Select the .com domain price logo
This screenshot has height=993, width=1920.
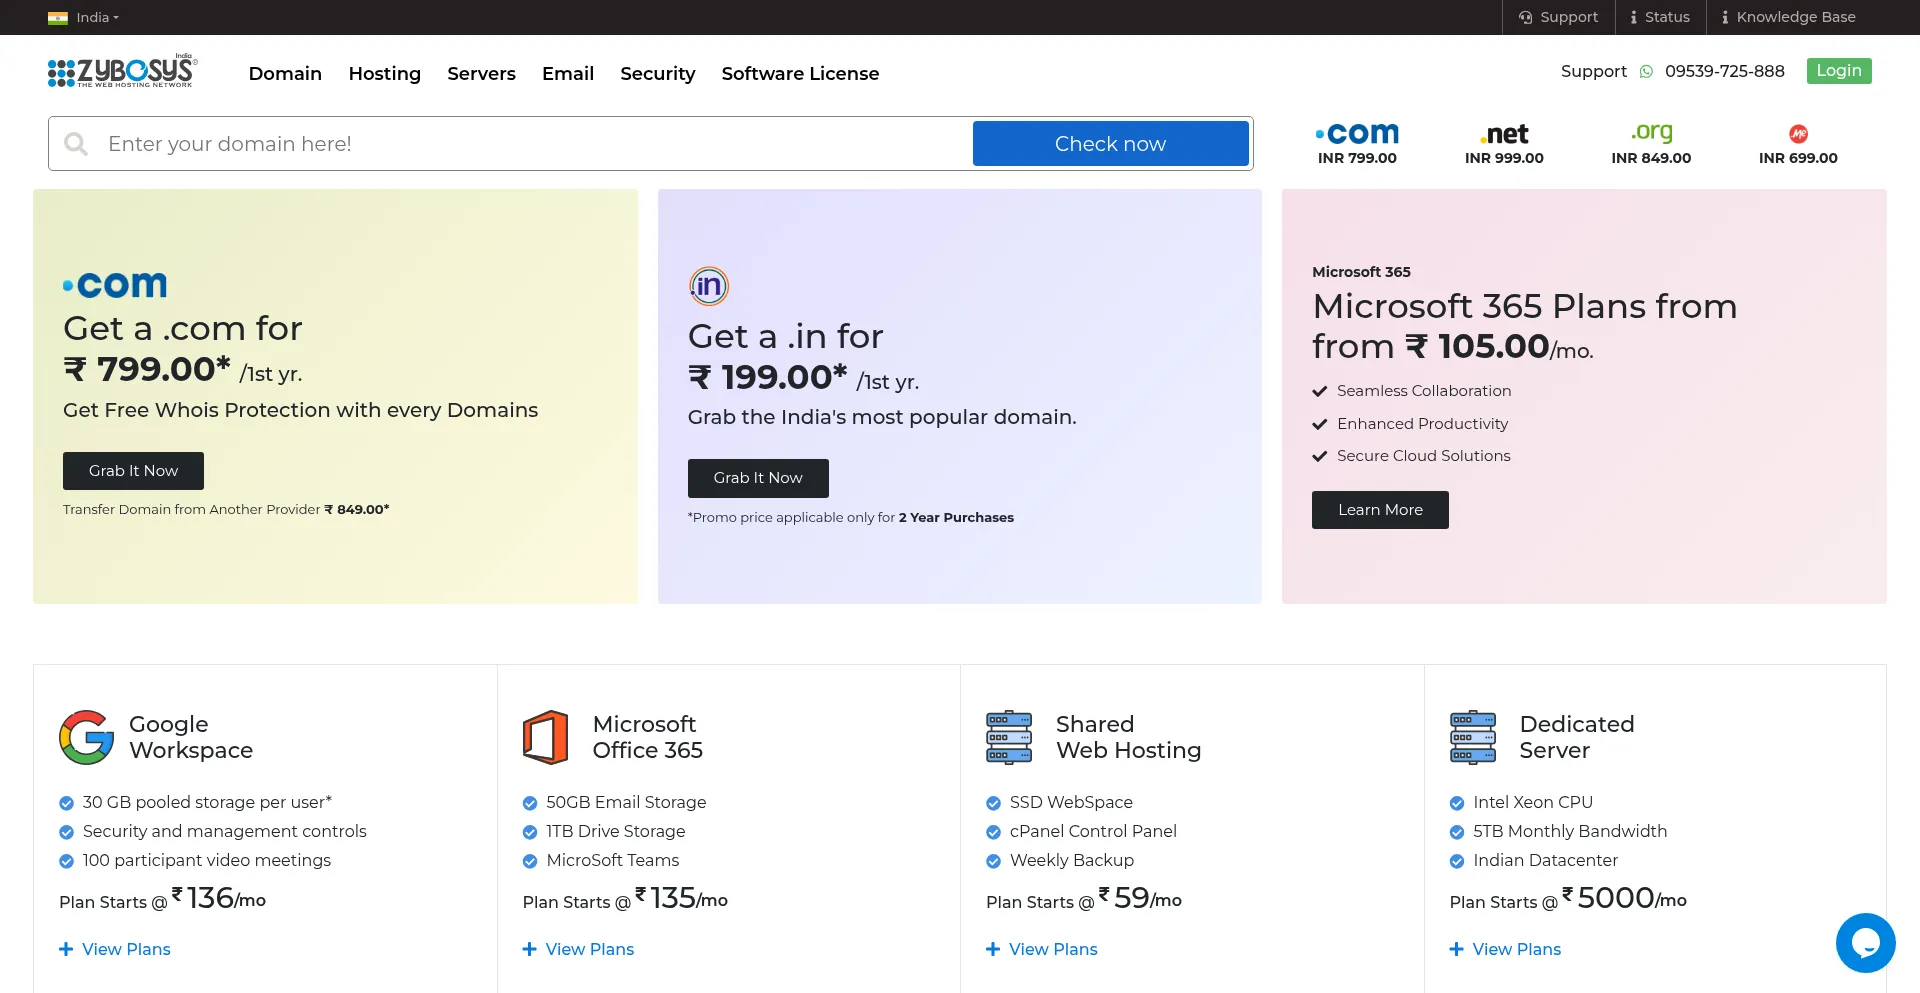(1357, 133)
